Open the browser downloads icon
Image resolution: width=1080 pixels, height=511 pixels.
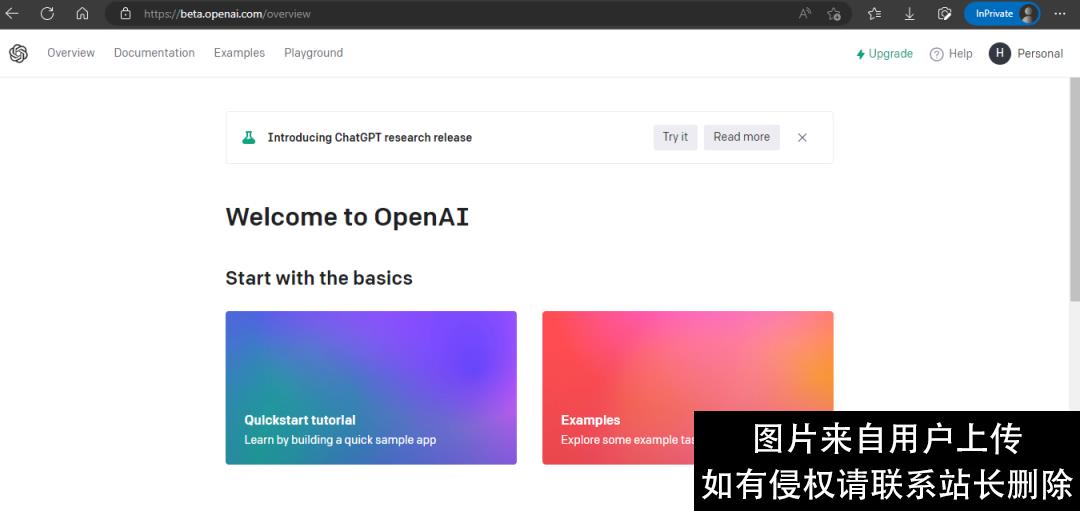(910, 14)
